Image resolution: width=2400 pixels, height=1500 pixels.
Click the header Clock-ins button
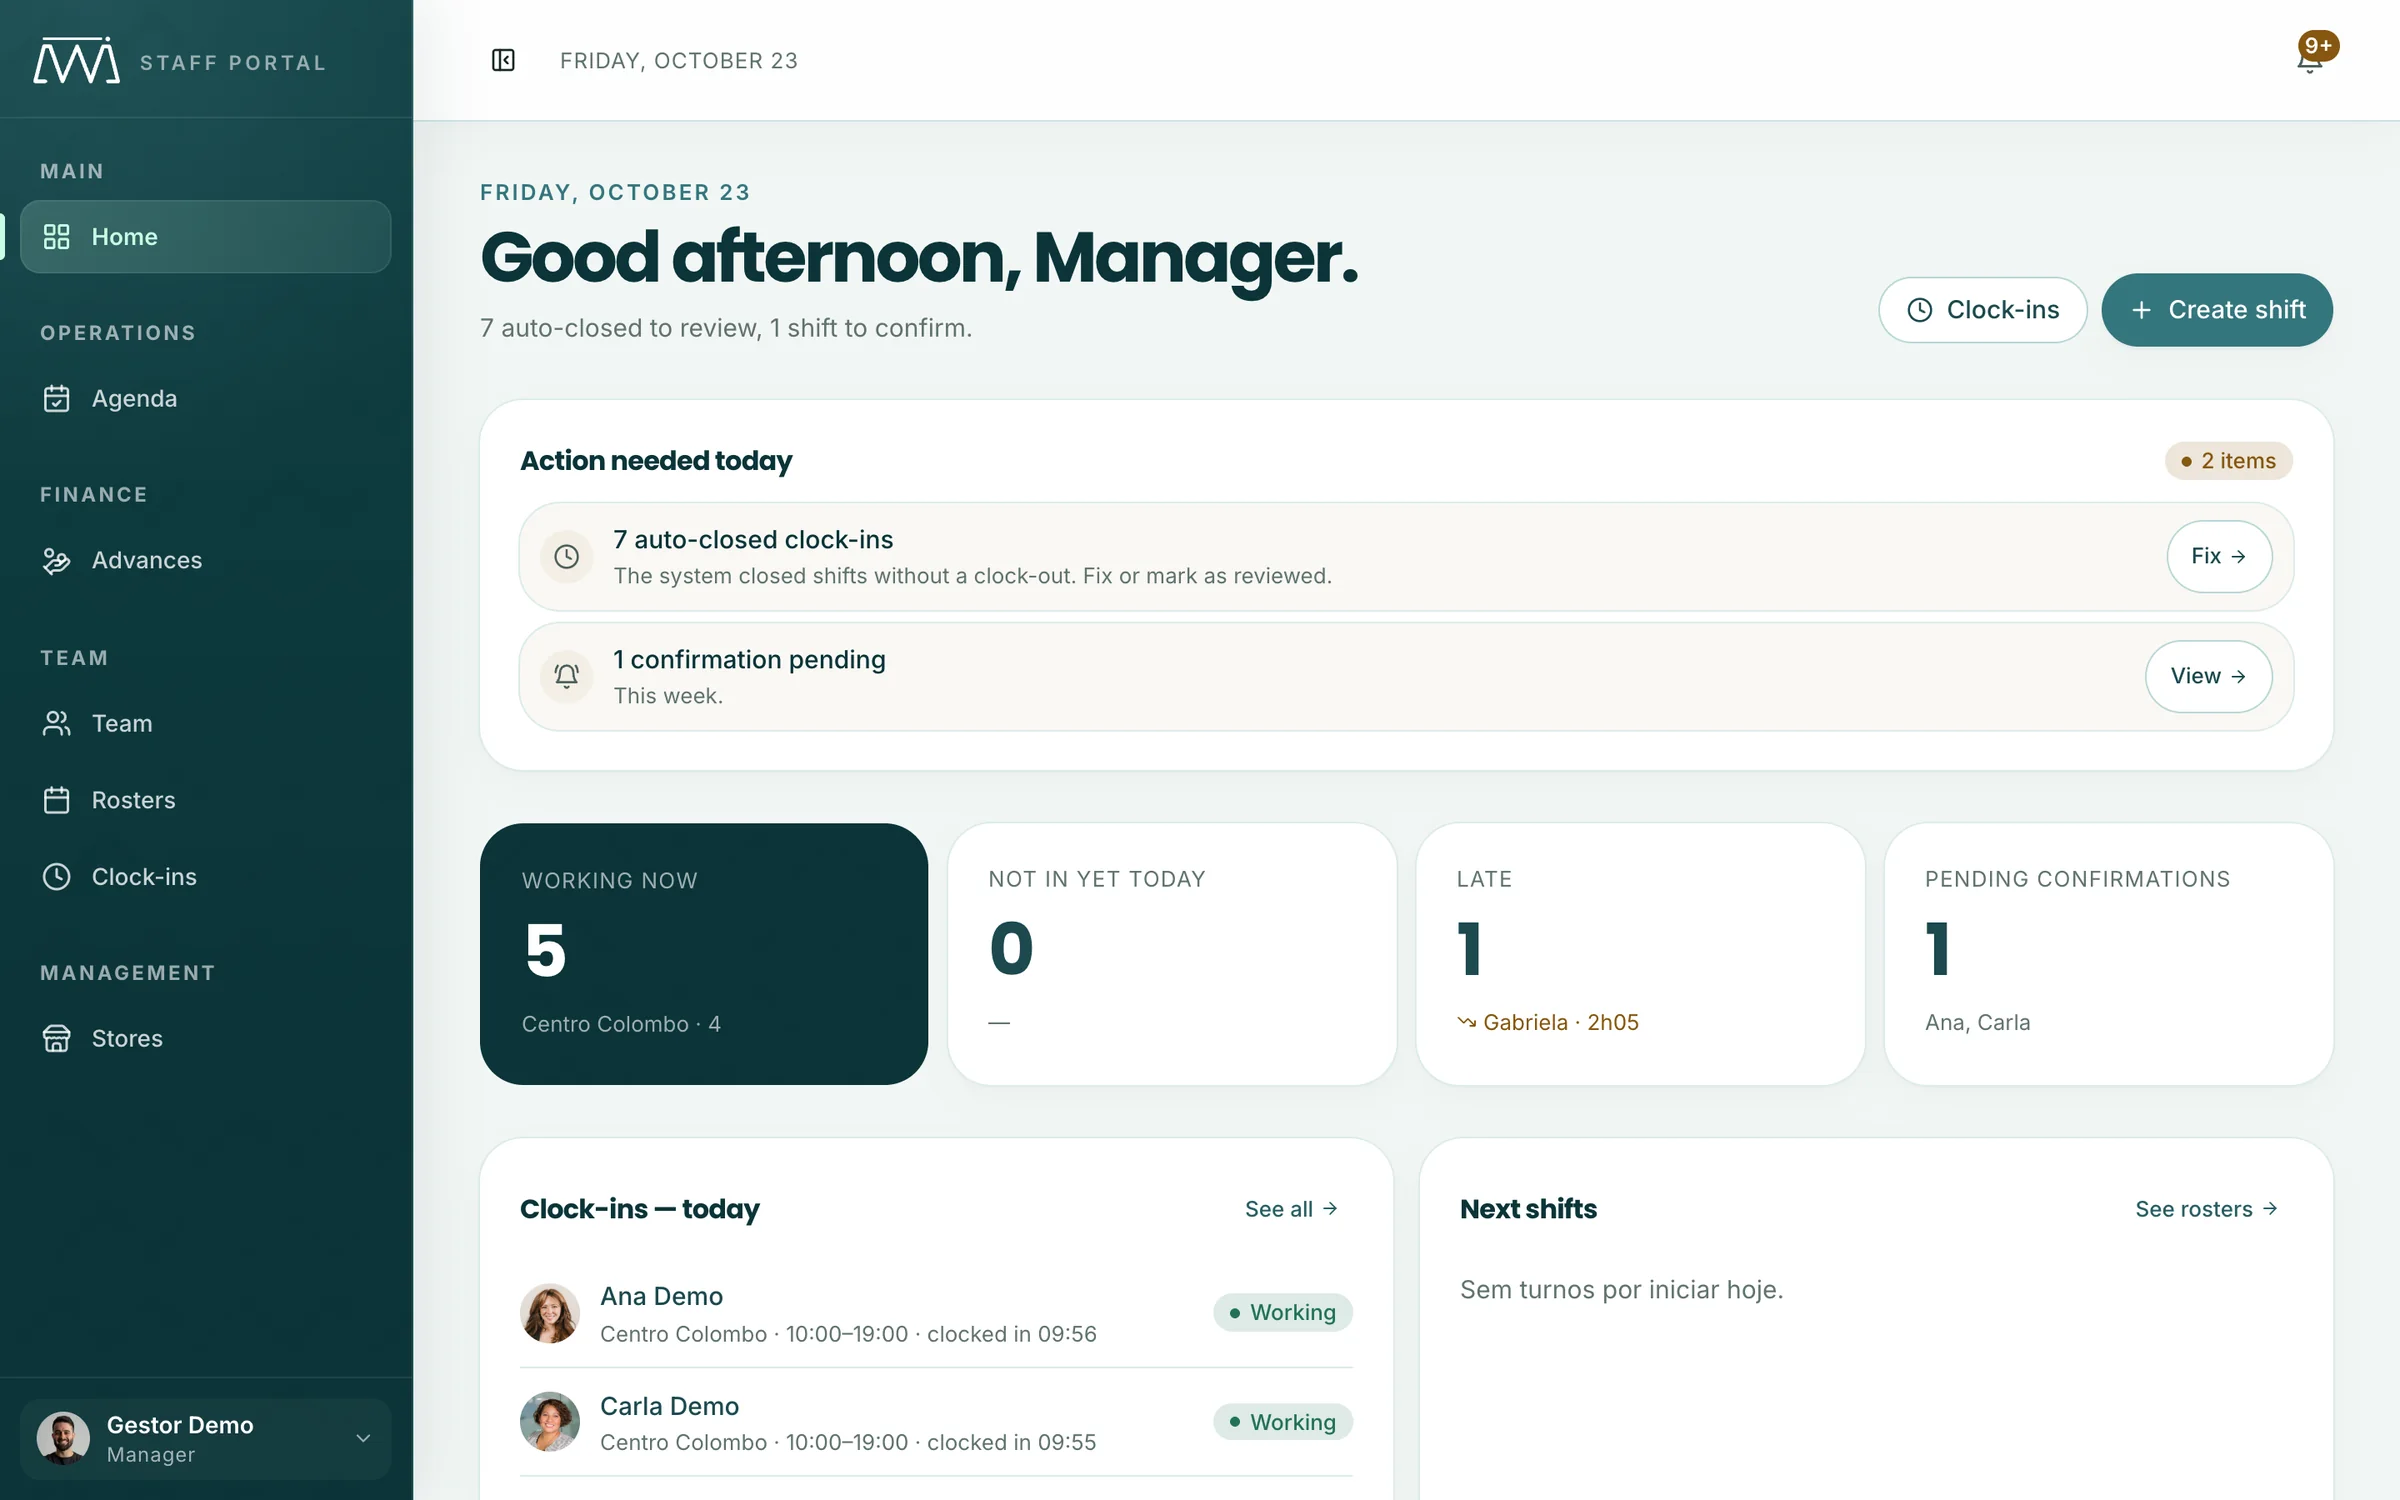coord(1982,310)
